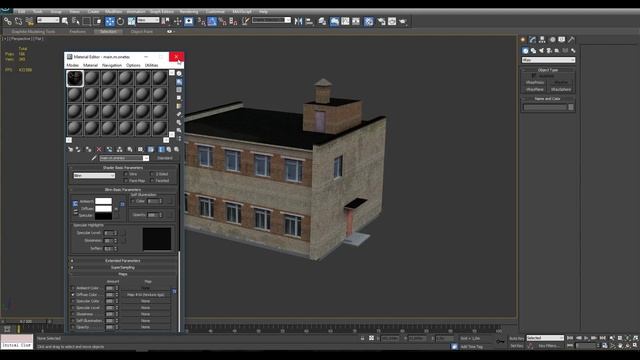Enable the 2-Sided checkbox
This screenshot has width=640, height=360.
152,174
